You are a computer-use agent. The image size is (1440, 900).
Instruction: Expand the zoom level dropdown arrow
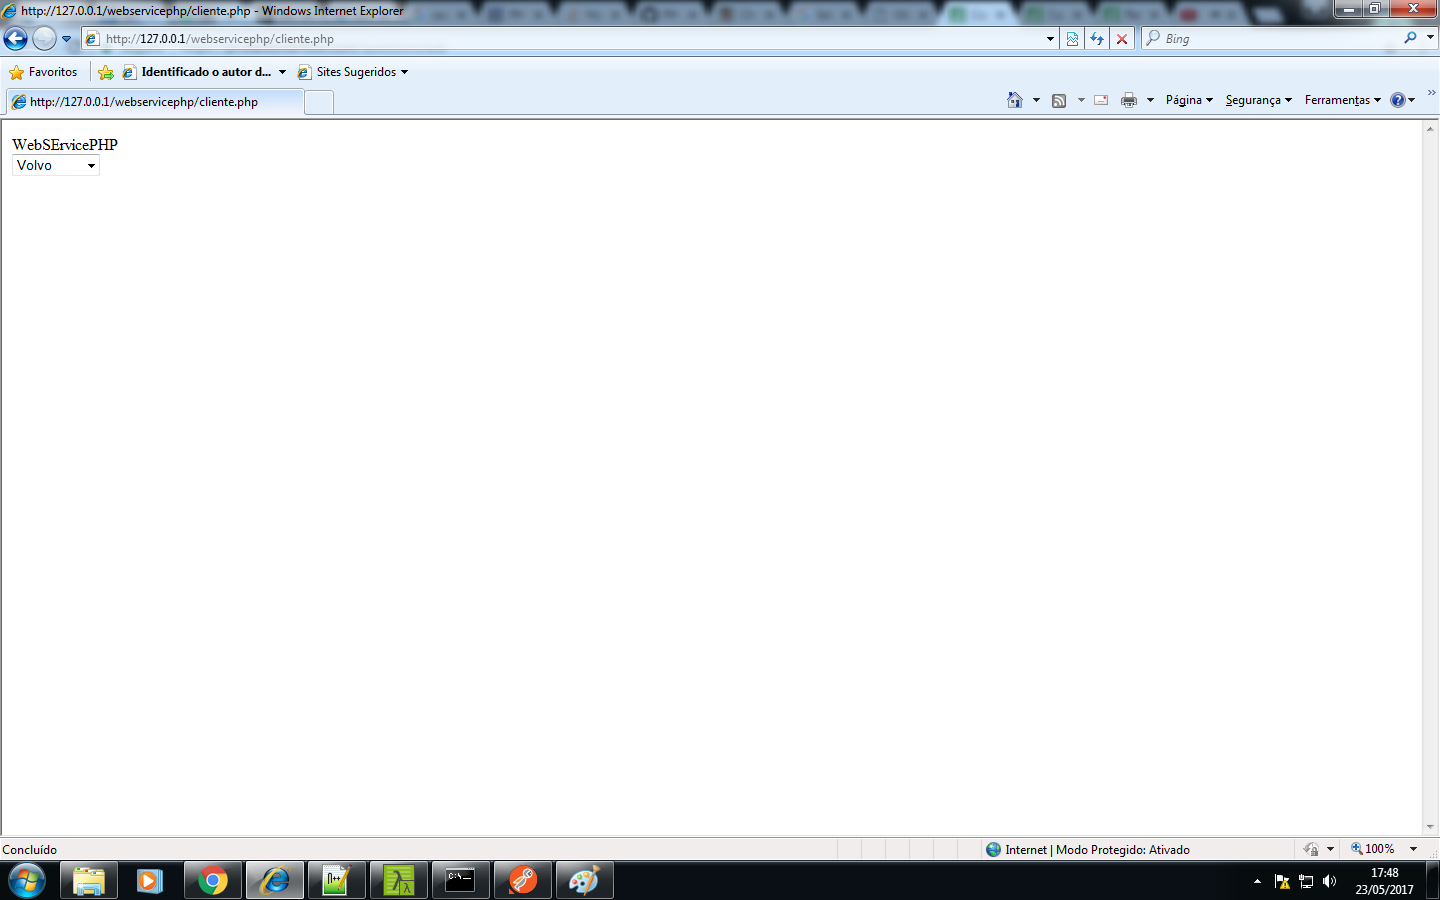click(x=1414, y=849)
